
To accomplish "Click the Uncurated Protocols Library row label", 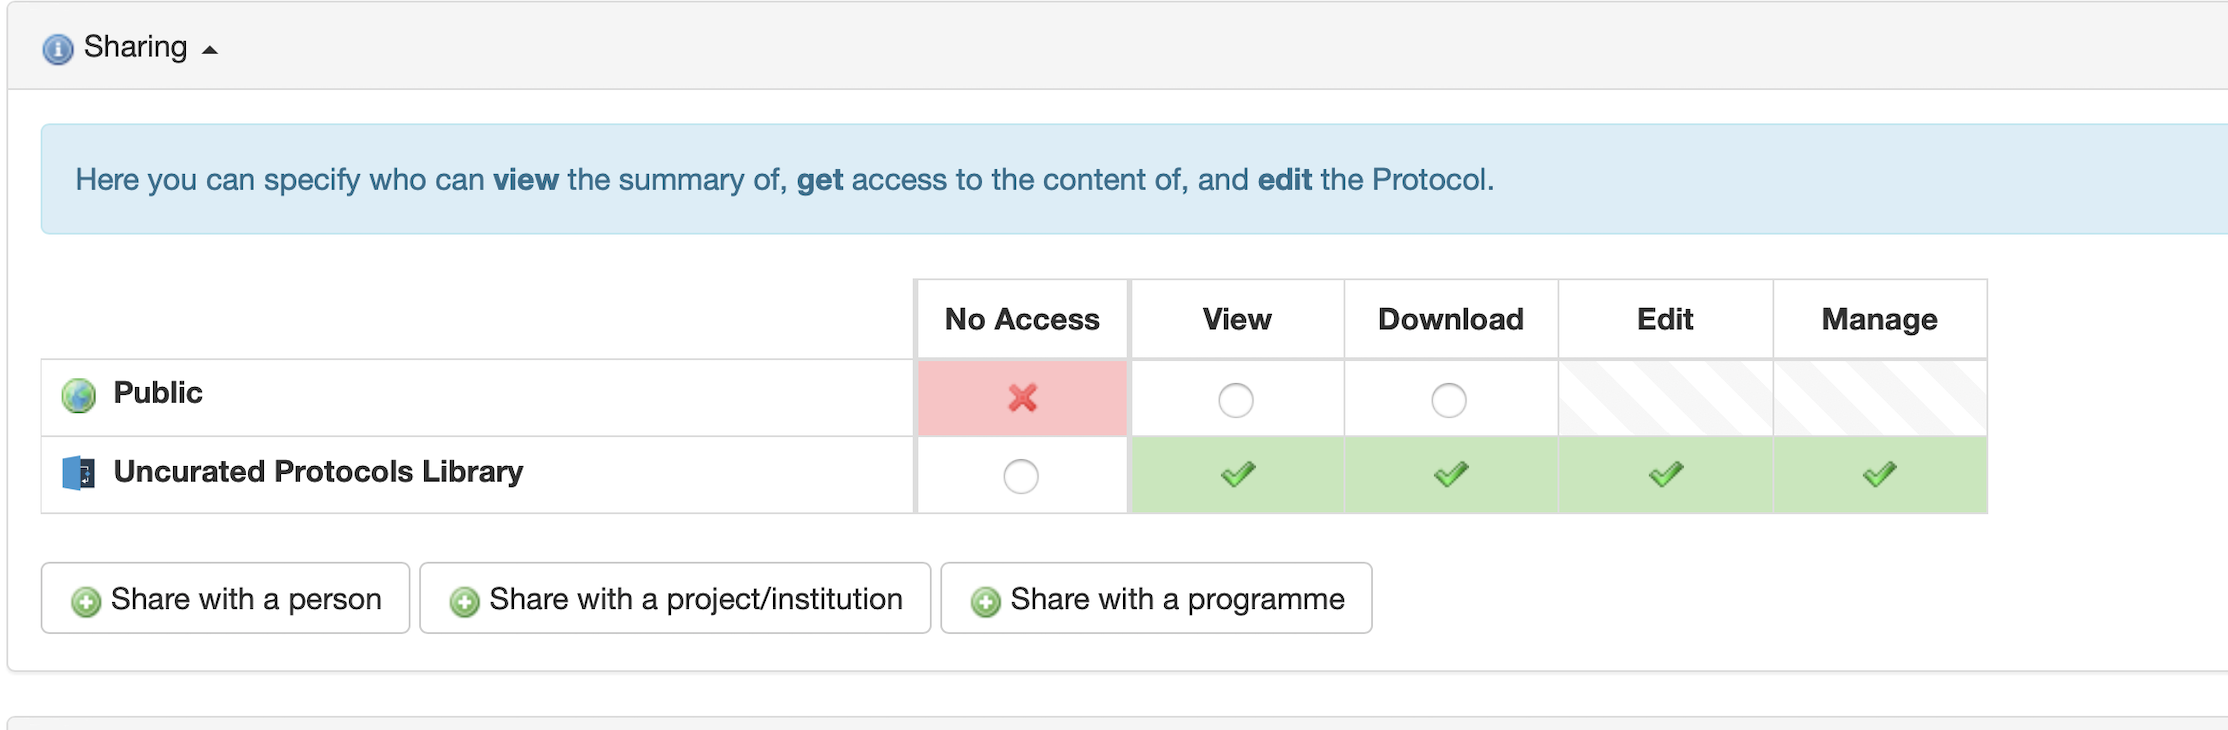I will coord(318,472).
